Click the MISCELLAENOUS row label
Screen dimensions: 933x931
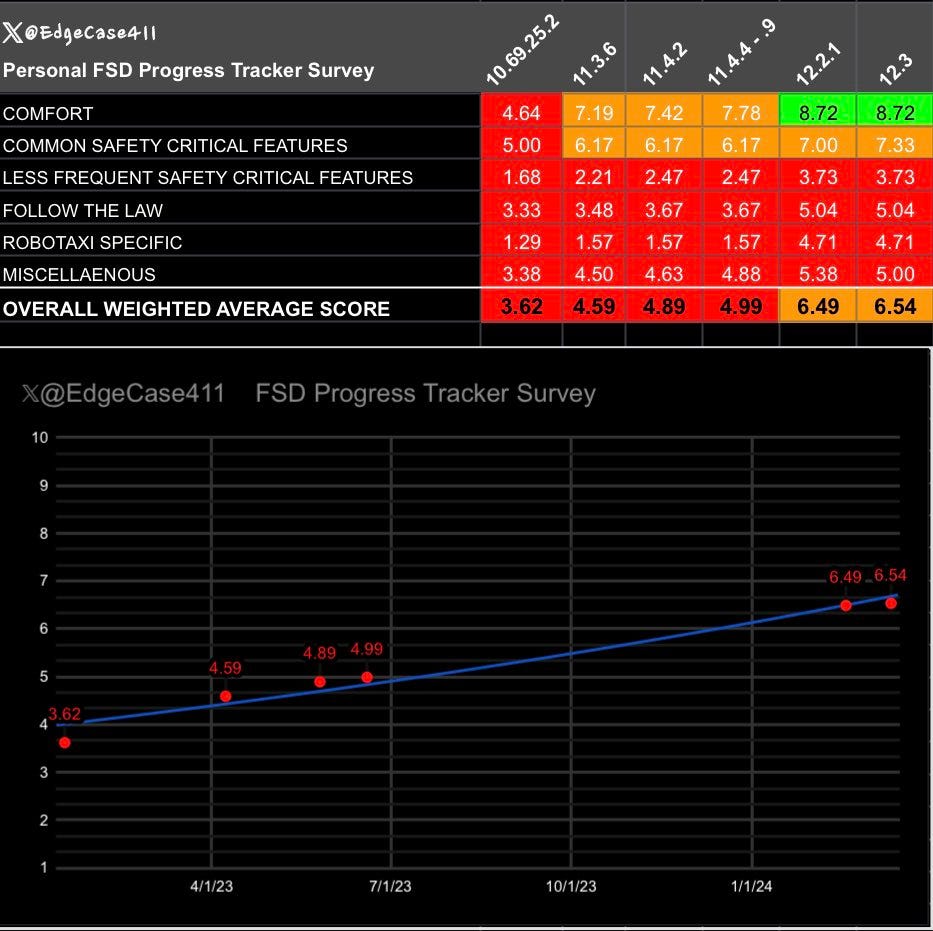tap(79, 274)
